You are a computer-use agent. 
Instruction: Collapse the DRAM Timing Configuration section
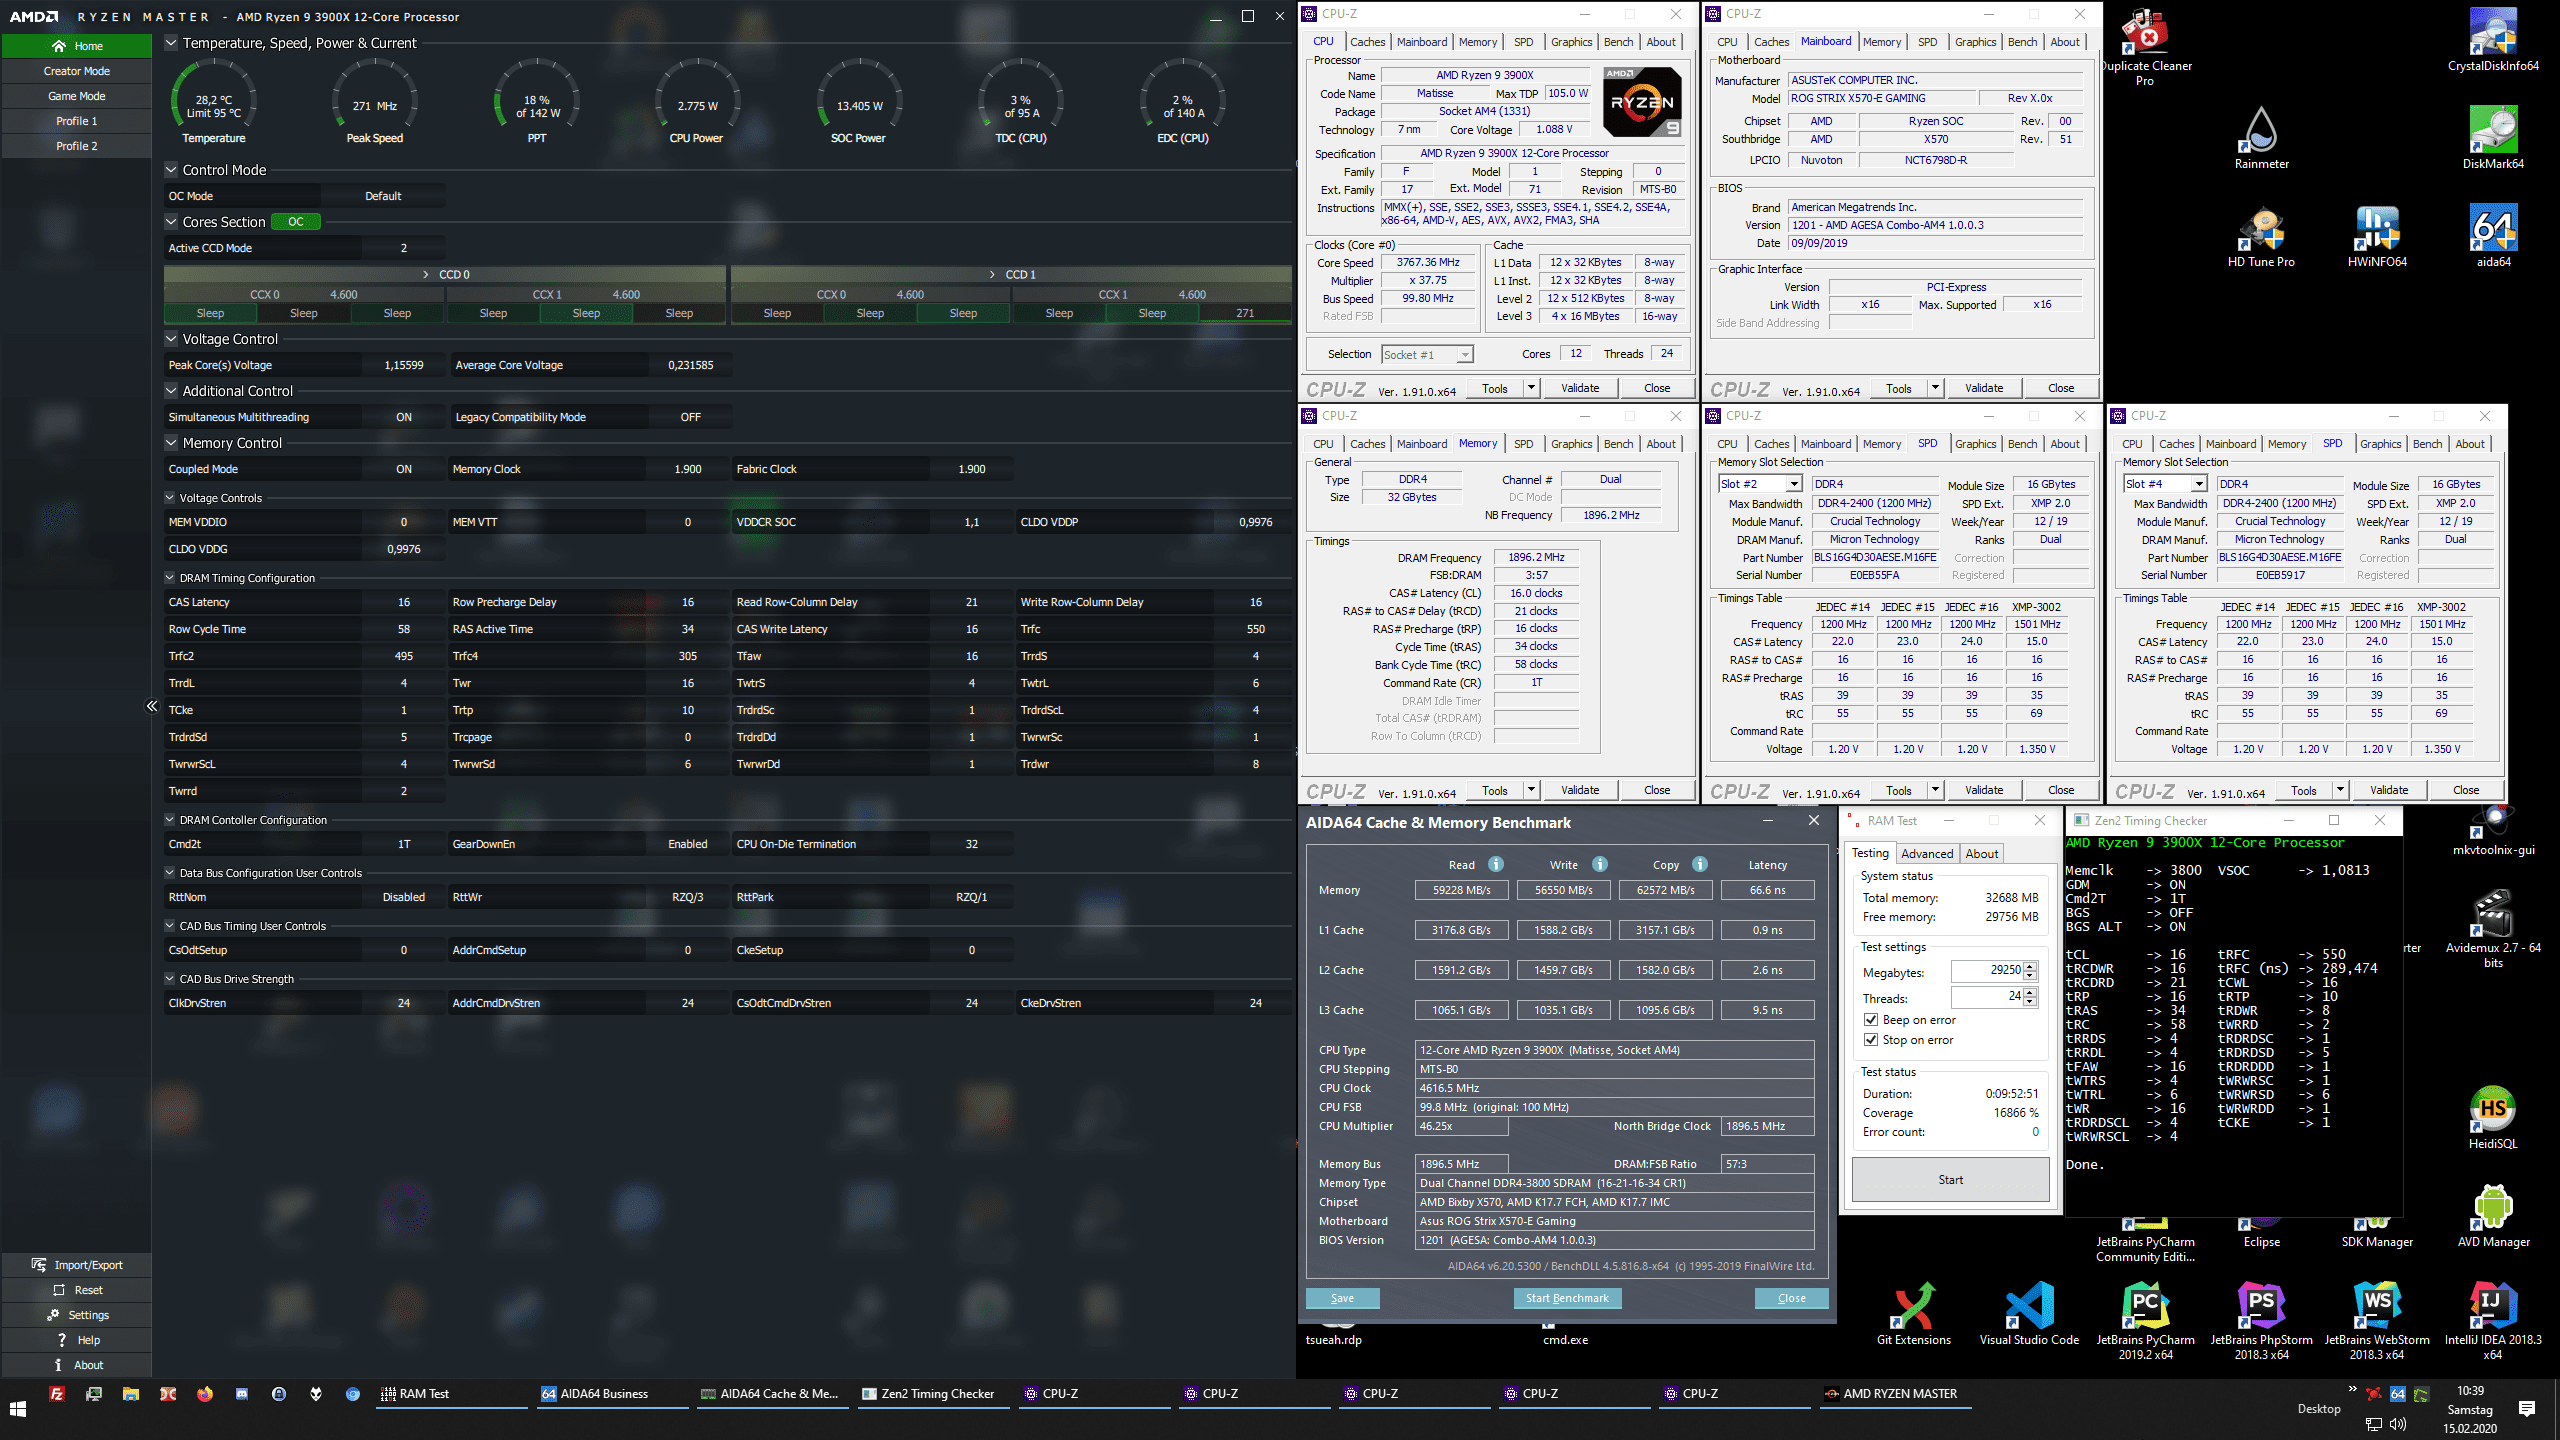[170, 578]
